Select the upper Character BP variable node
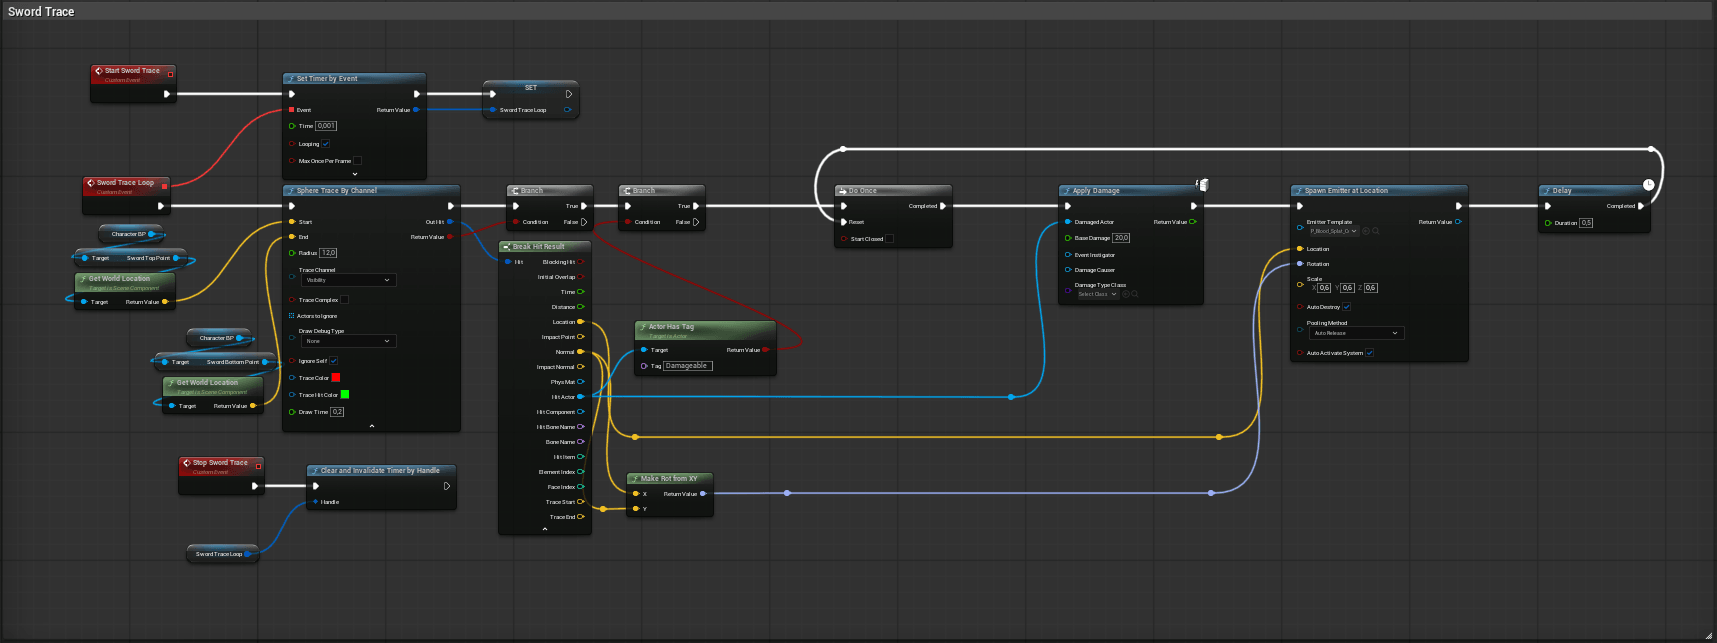Screen dimensions: 1717x643 [x=130, y=234]
